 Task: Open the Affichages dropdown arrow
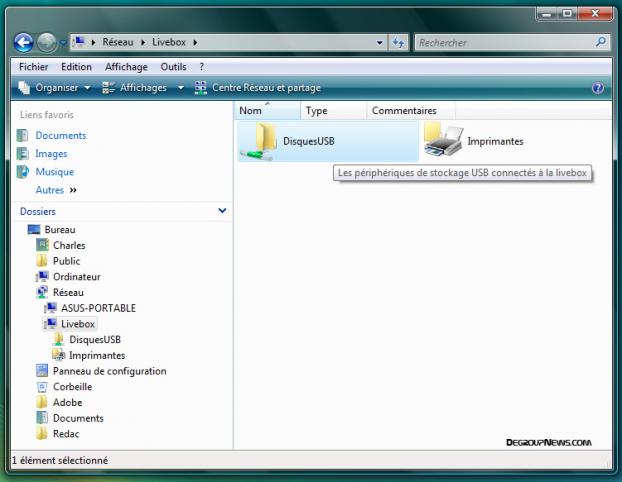(181, 88)
